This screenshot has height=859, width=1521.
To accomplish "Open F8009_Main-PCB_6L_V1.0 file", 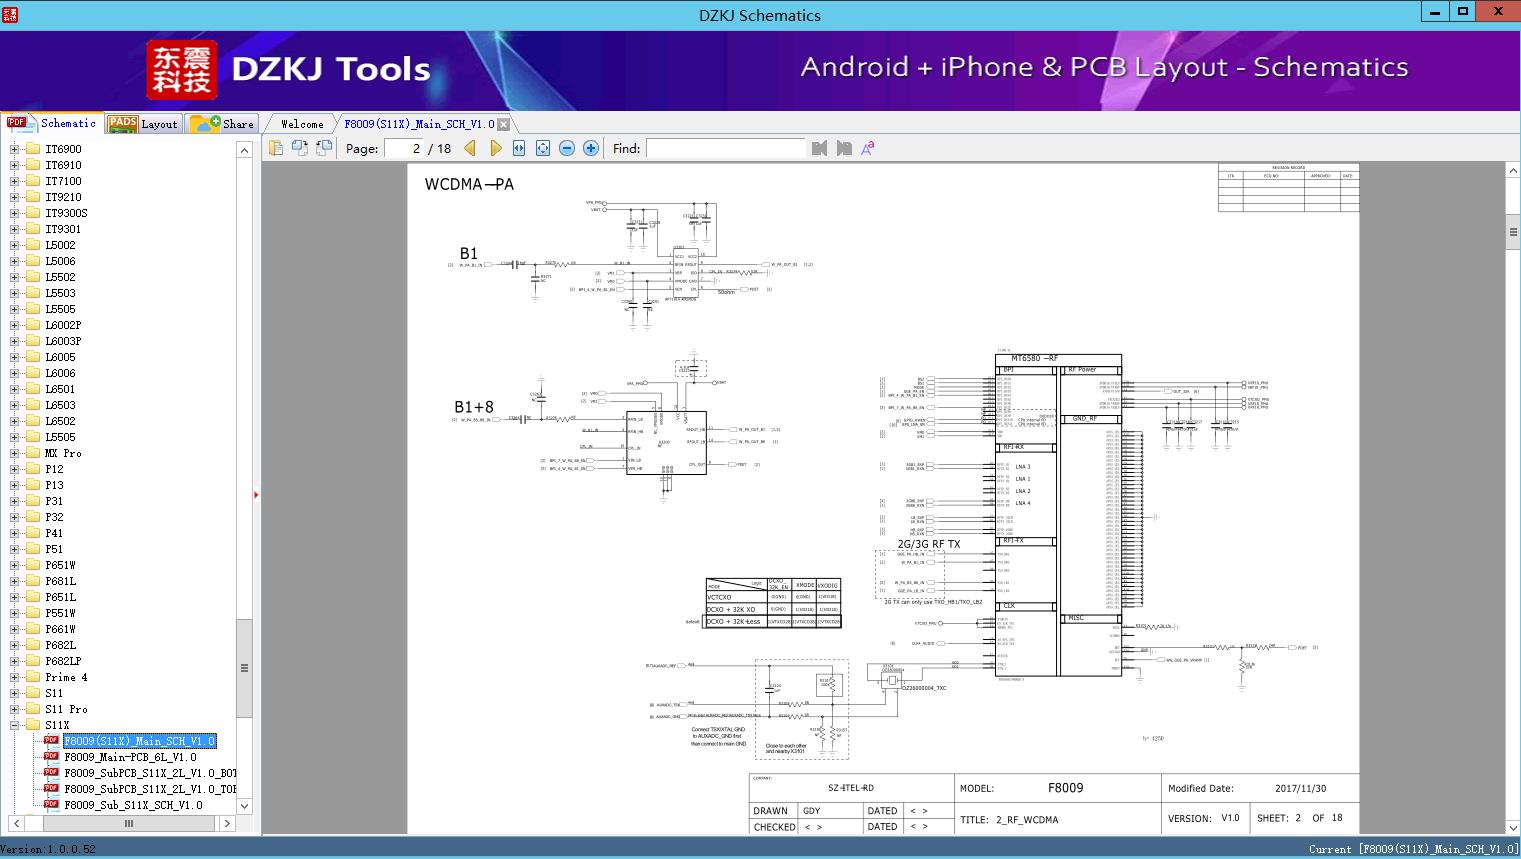I will 130,757.
